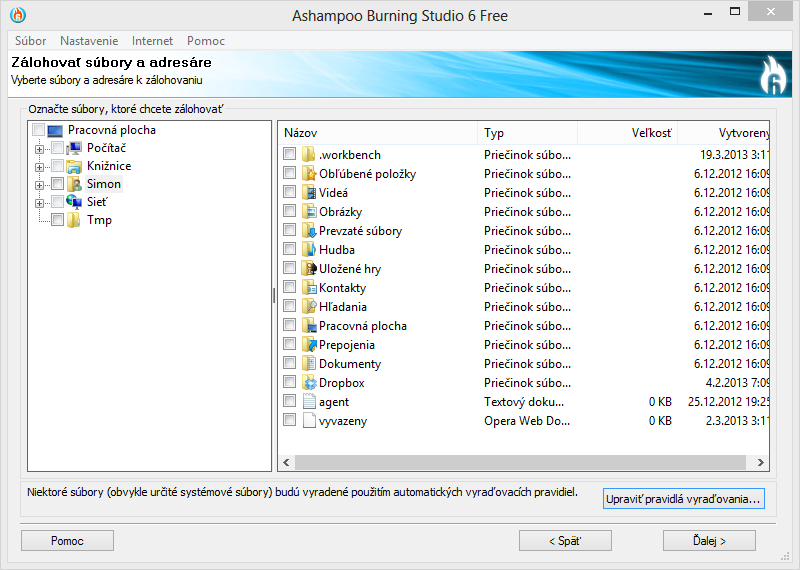Click the horizontal scrollbar thumb in file list
Image resolution: width=800 pixels, height=570 pixels.
point(520,462)
